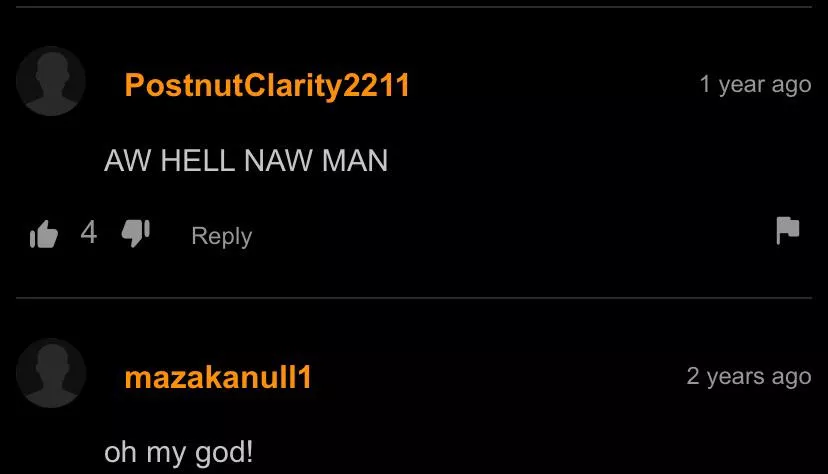Click the like count showing 4
The height and width of the screenshot is (474, 828).
(89, 233)
